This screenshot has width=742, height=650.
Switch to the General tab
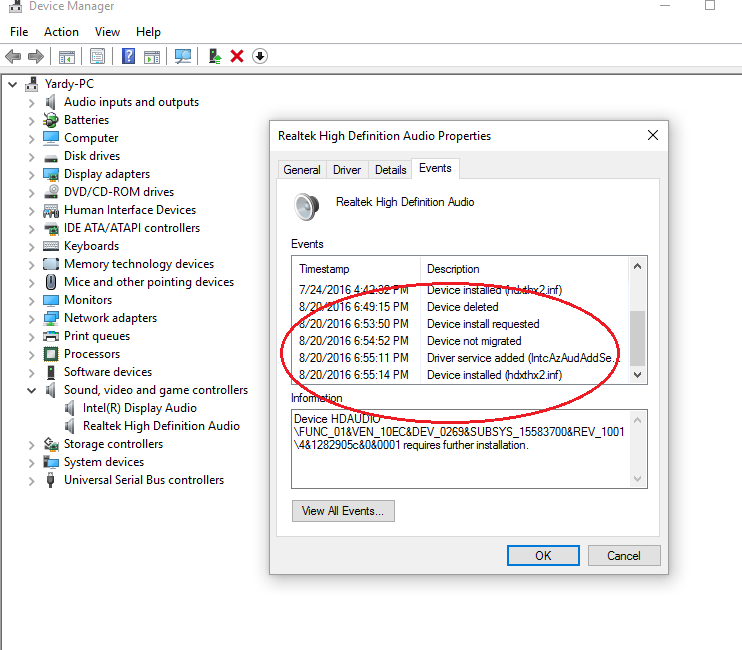302,169
